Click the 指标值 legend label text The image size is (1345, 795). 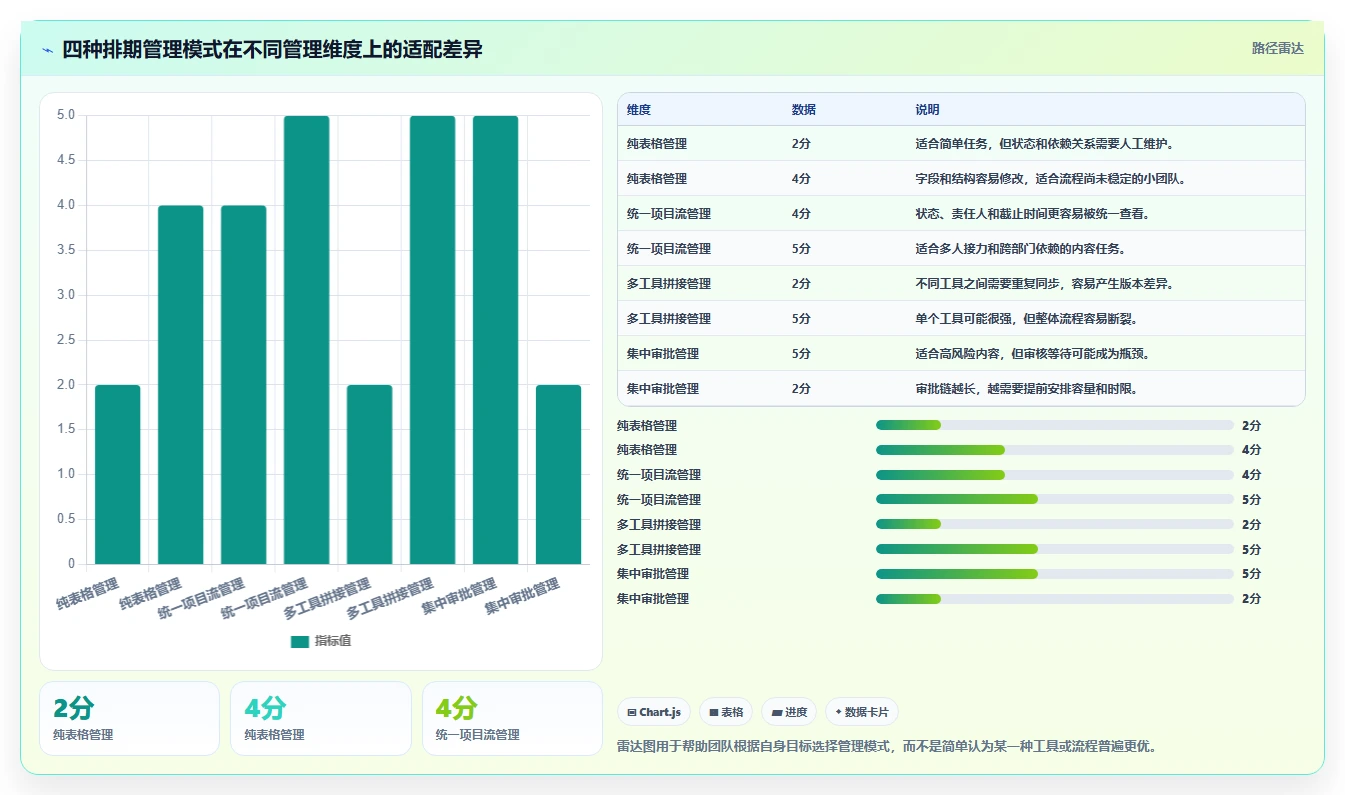[333, 641]
